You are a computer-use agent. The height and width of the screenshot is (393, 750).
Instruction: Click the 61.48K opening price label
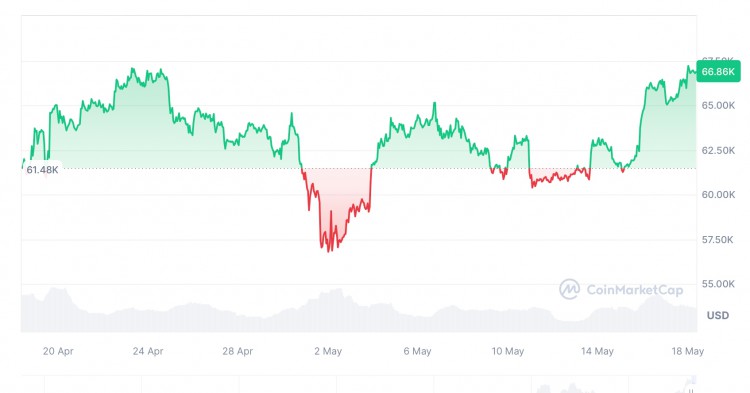[42, 170]
